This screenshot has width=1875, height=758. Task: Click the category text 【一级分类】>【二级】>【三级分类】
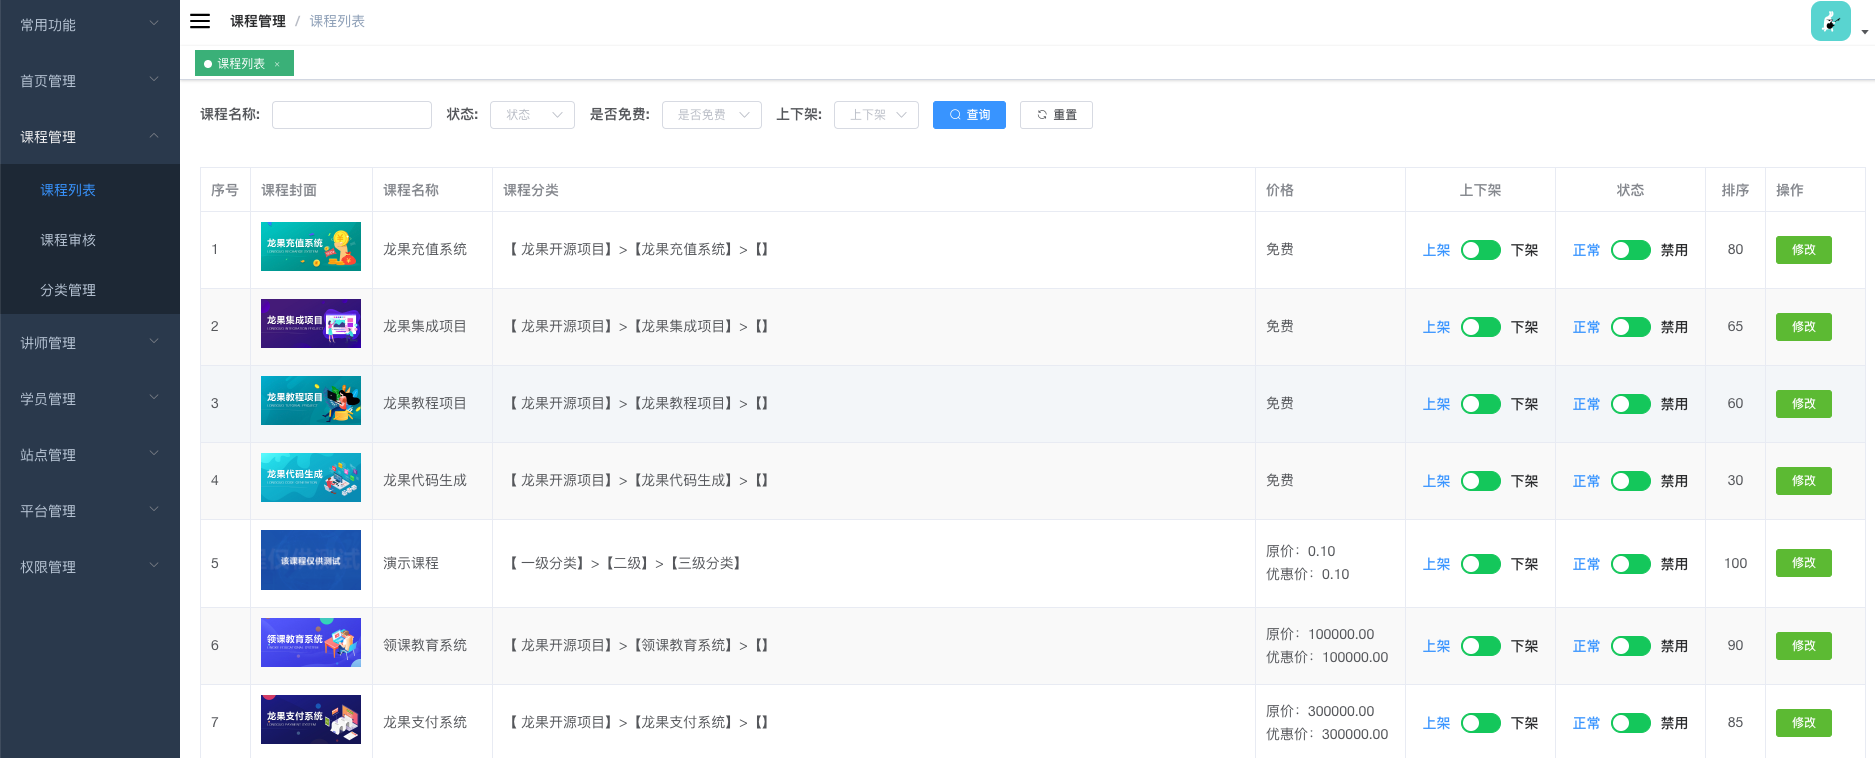click(625, 563)
